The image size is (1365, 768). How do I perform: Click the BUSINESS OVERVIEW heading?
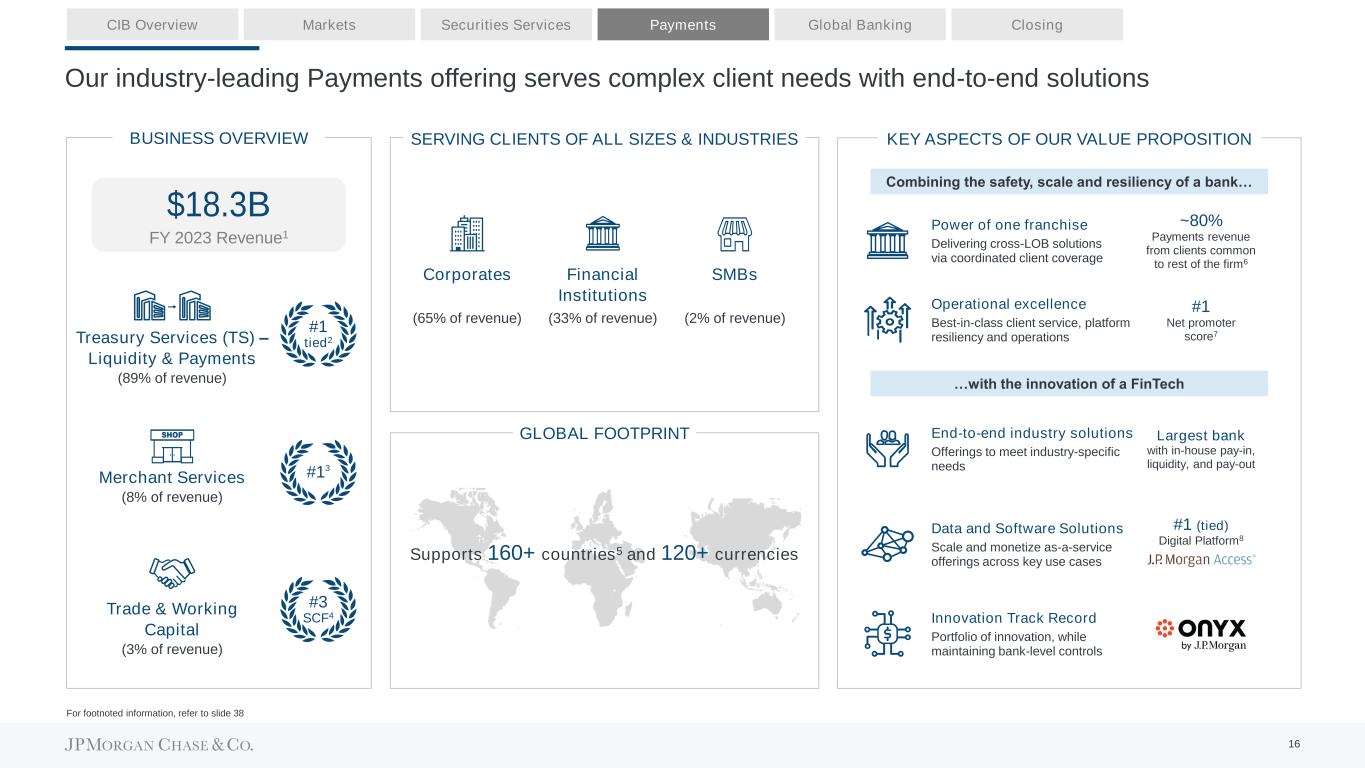point(219,139)
